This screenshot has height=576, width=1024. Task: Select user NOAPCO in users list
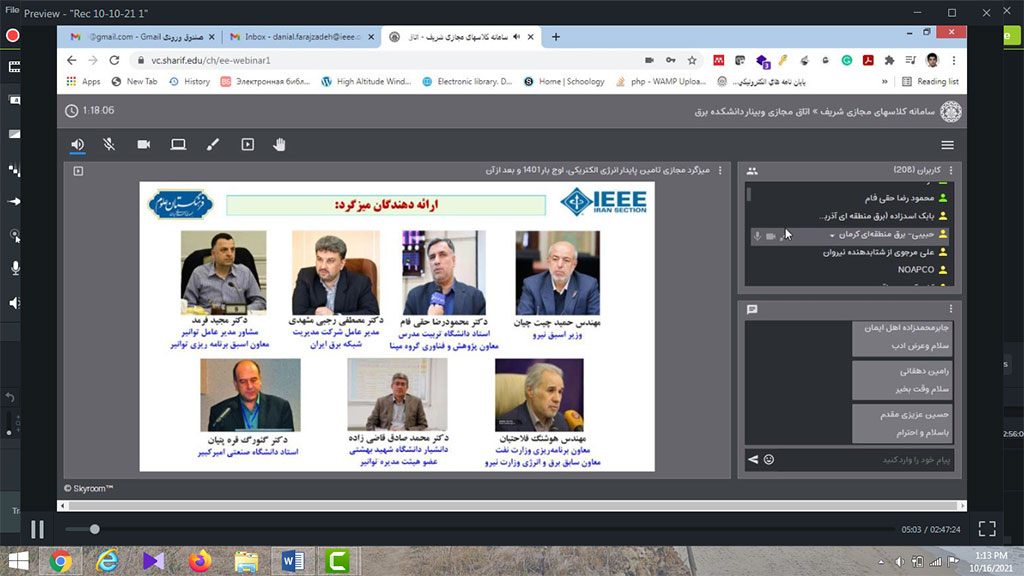click(x=915, y=270)
